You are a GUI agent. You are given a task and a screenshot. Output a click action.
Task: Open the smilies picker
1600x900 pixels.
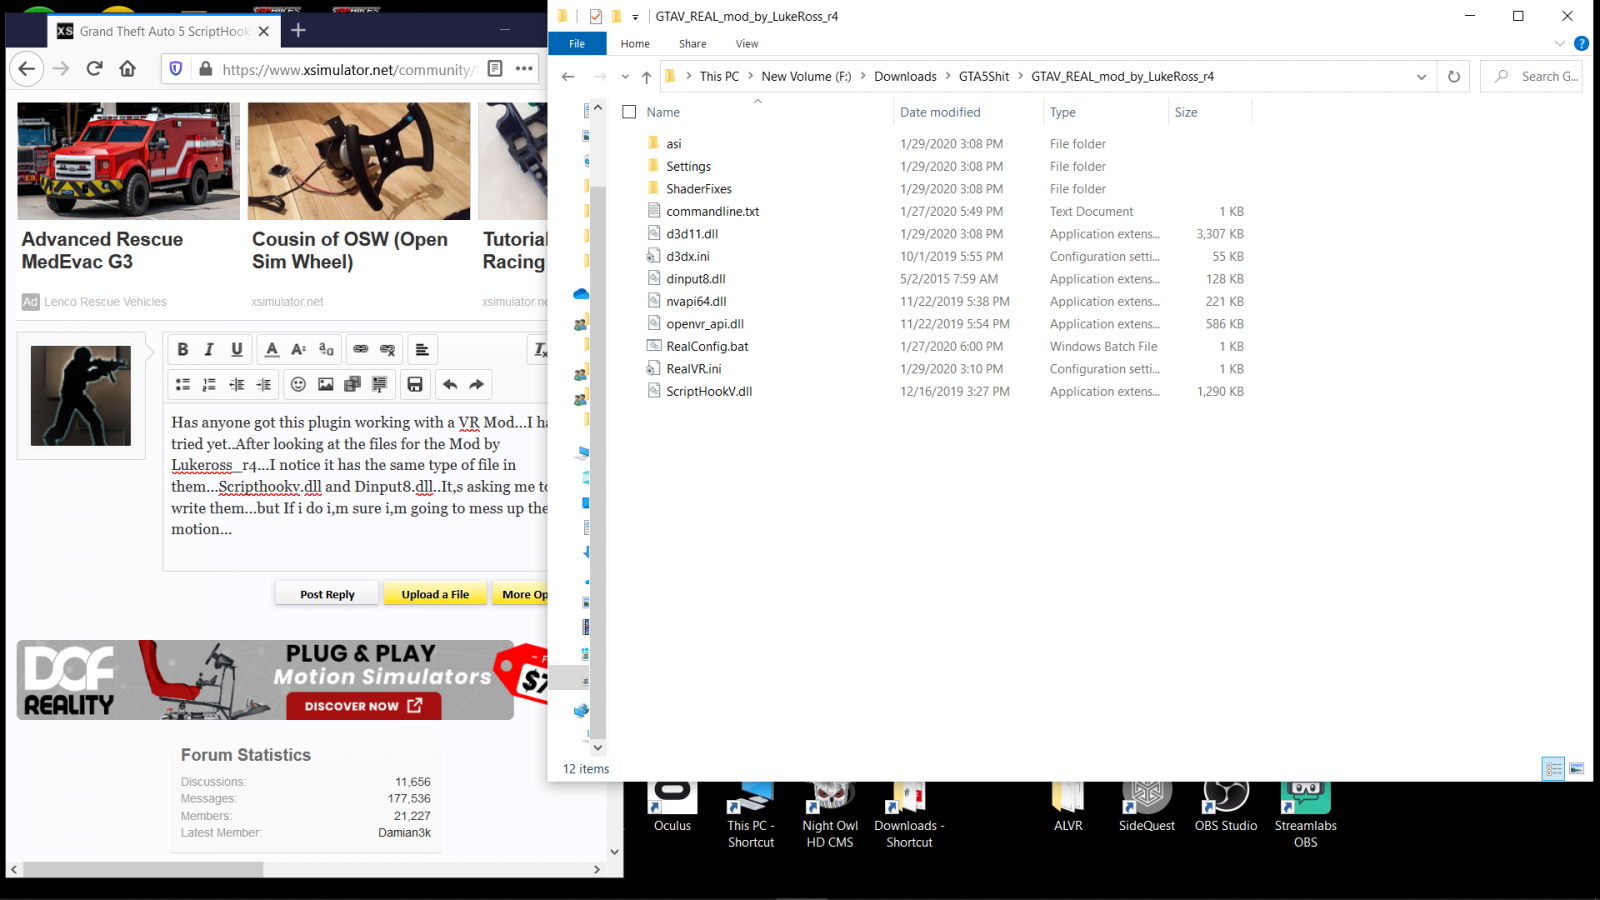point(298,384)
